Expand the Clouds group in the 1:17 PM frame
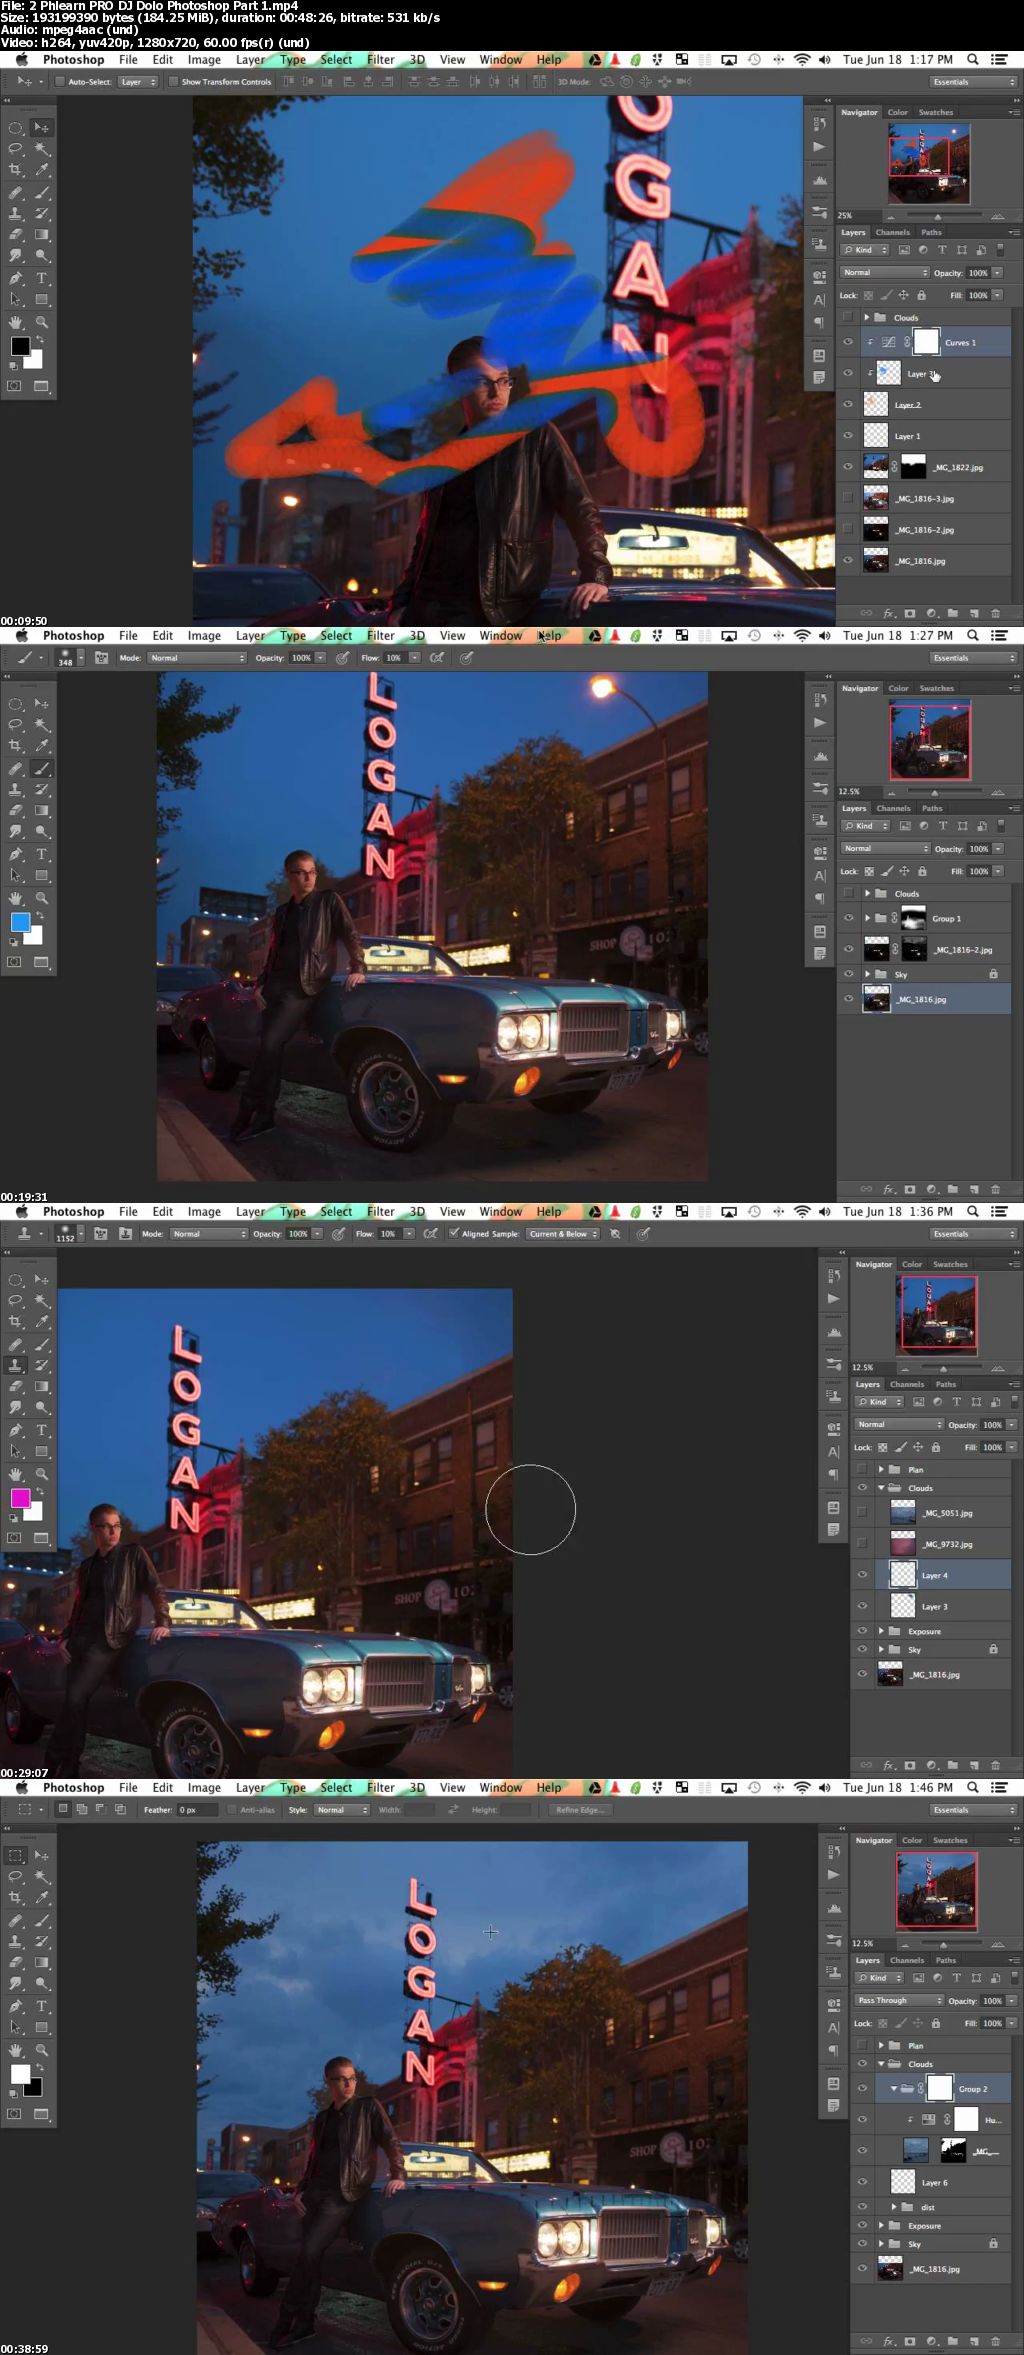1024x2355 pixels. (x=867, y=318)
